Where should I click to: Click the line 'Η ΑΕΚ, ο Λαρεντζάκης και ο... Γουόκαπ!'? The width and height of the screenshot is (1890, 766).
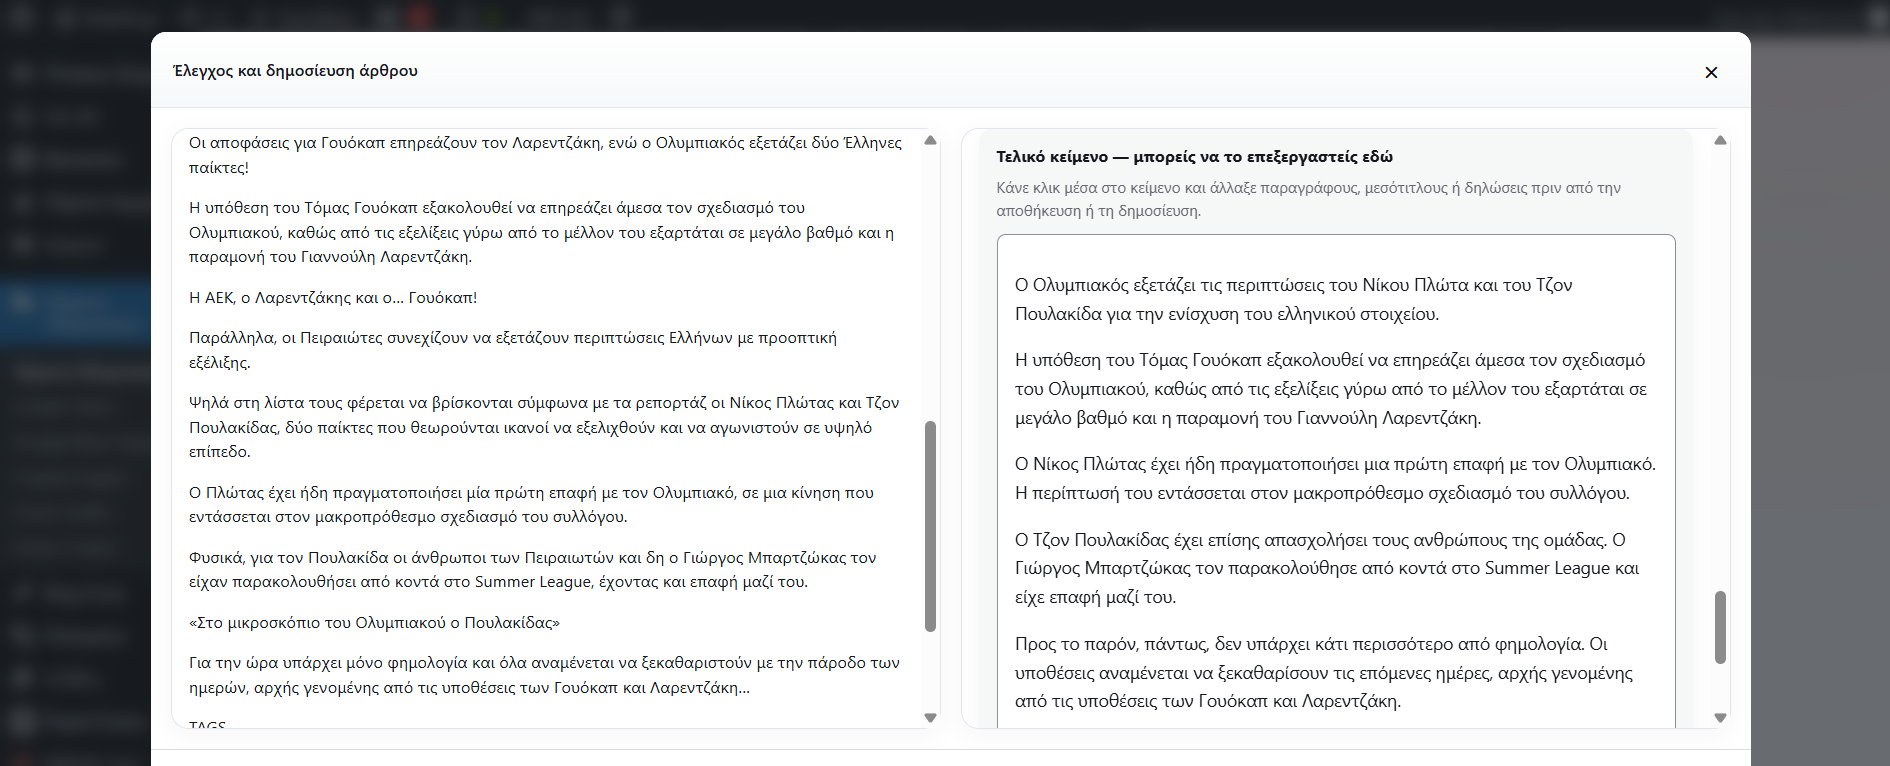pyautogui.click(x=333, y=298)
